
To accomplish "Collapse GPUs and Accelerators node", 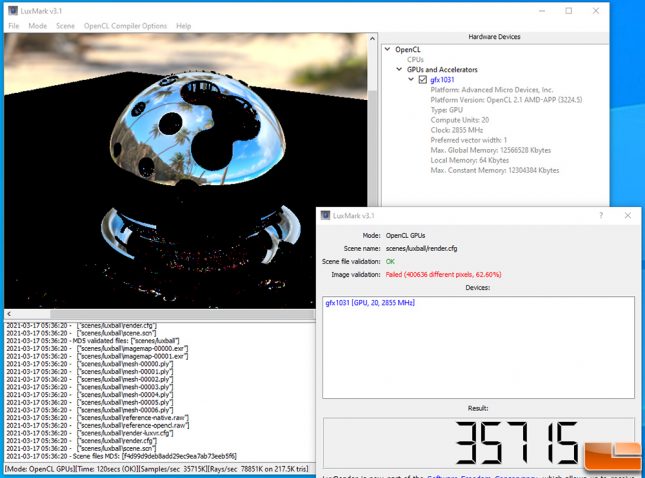I will [x=399, y=69].
